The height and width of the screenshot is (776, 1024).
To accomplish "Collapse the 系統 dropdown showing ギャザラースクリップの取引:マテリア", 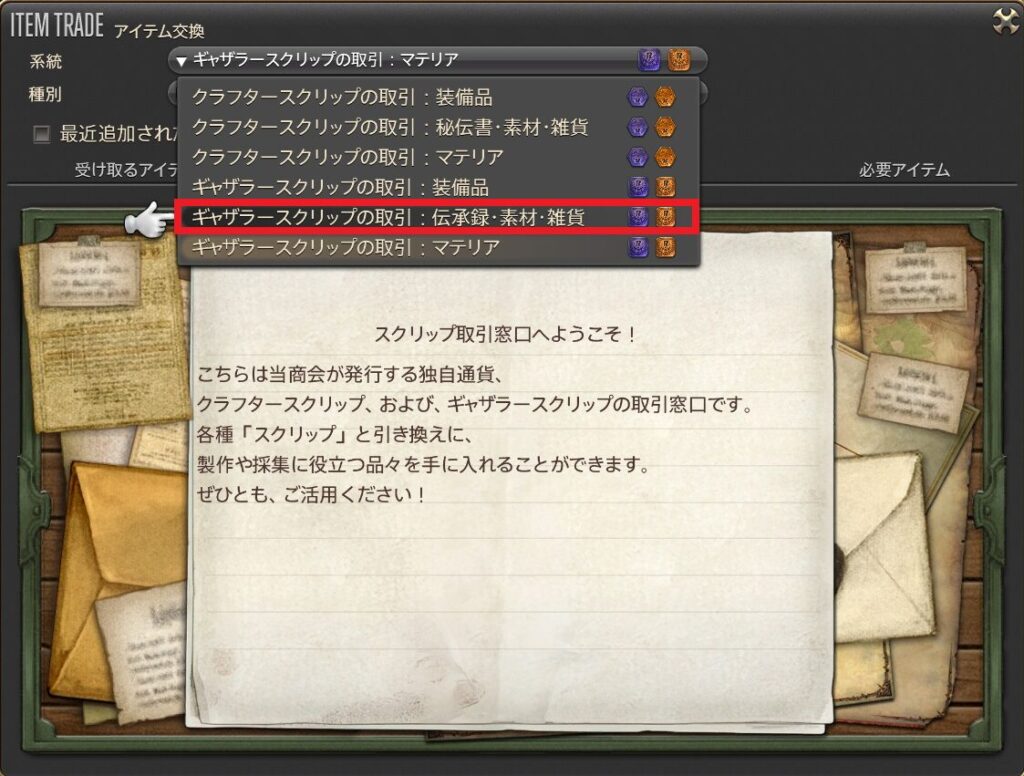I will click(x=438, y=60).
